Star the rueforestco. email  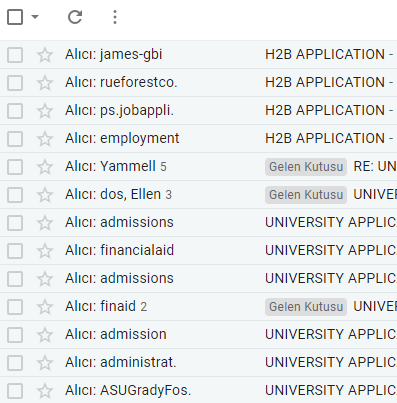point(45,83)
